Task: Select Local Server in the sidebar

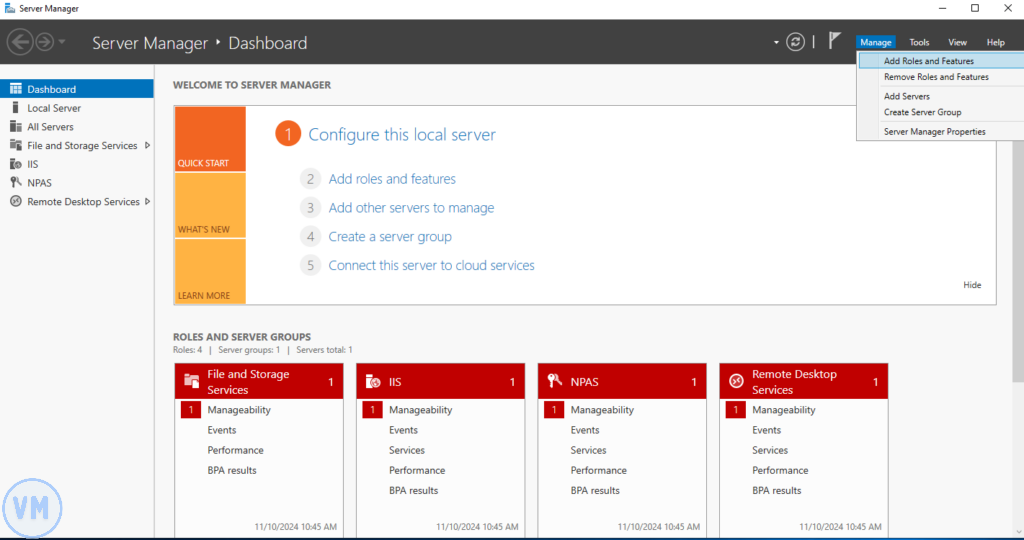Action: [x=54, y=108]
